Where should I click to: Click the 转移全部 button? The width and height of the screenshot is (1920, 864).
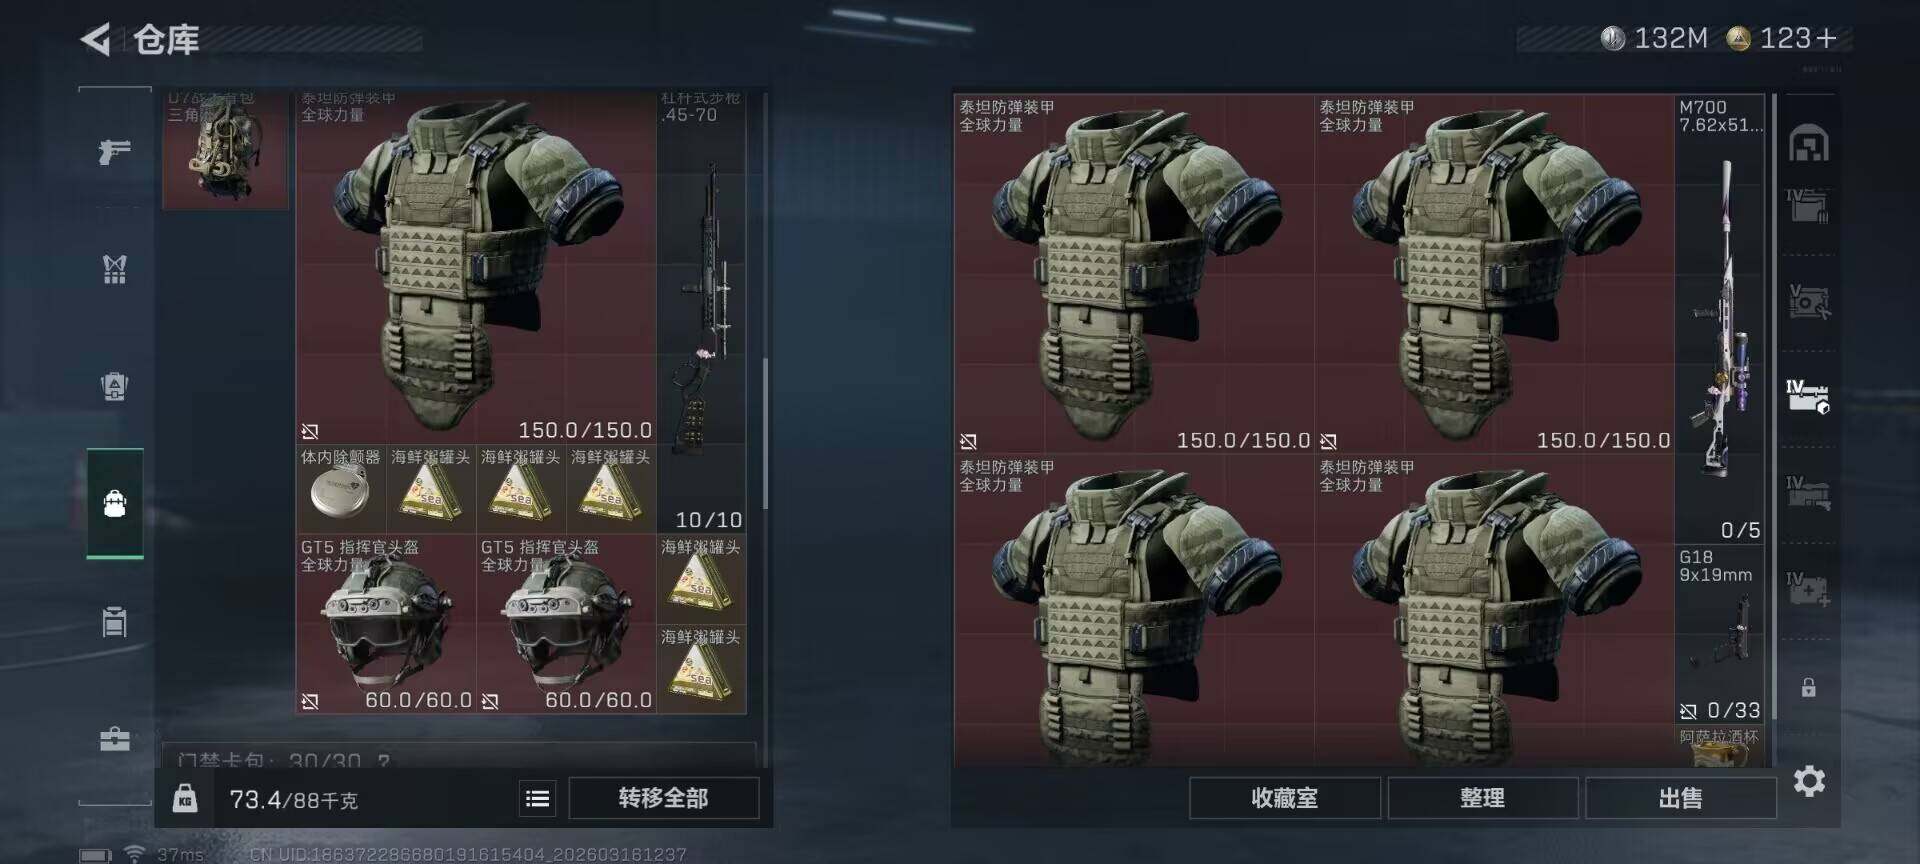coord(663,798)
